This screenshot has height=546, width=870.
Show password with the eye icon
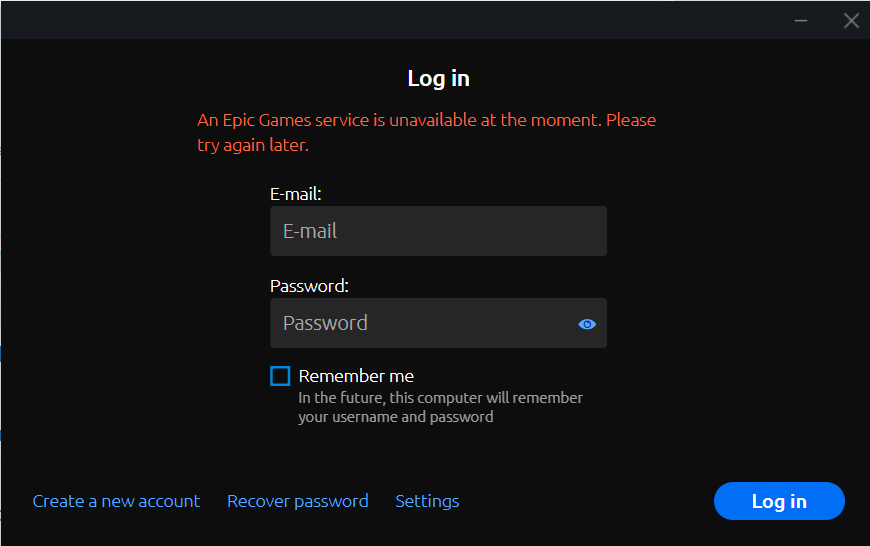pos(587,324)
